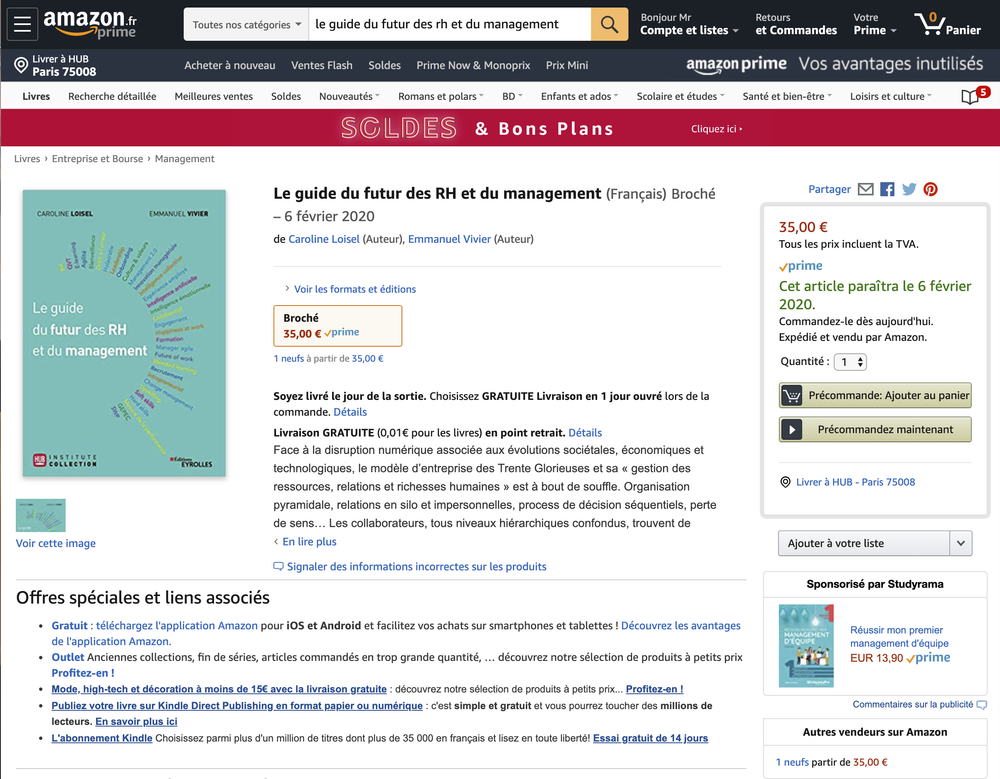Image resolution: width=1000 pixels, height=779 pixels.
Task: Open the Toutes nos catégories dropdown
Action: point(246,24)
